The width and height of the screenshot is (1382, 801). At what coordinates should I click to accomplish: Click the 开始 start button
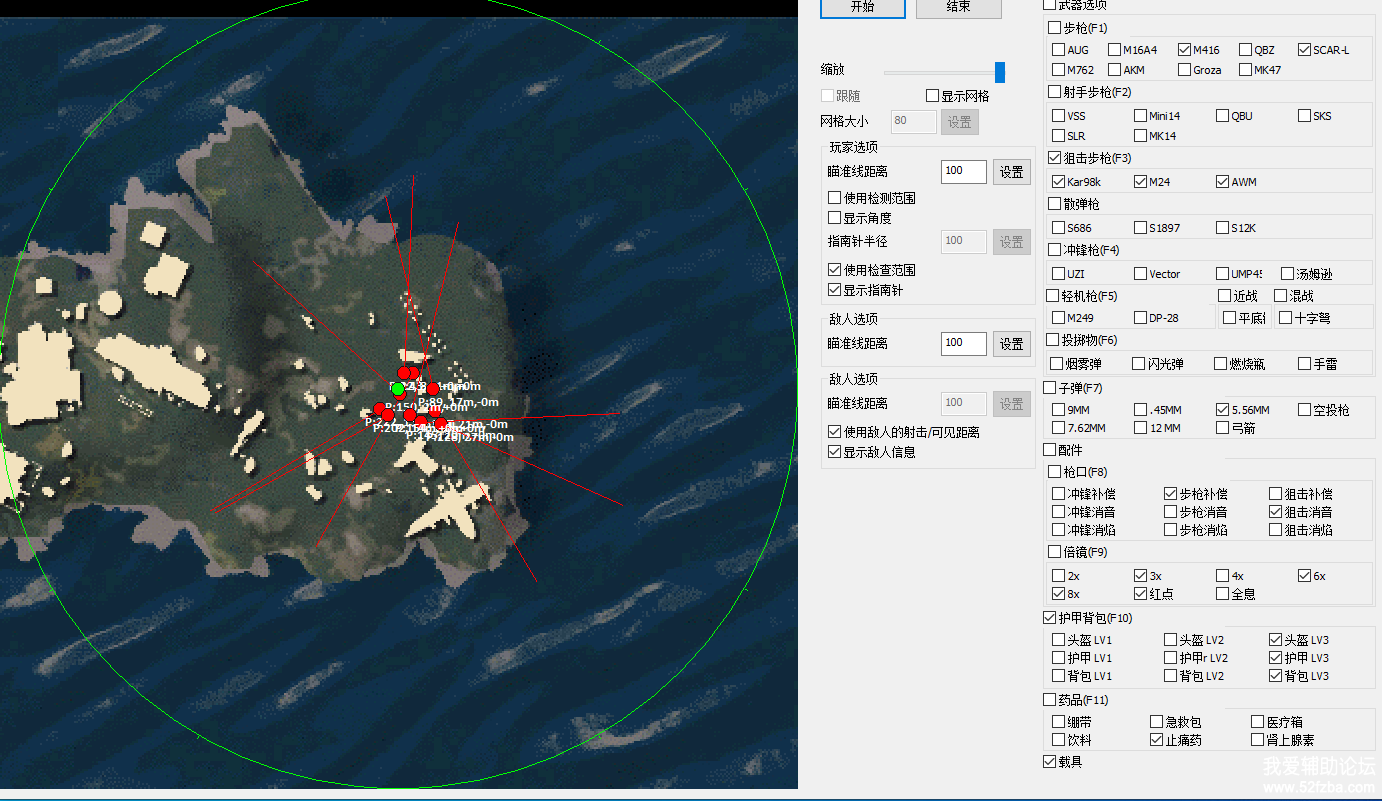click(x=862, y=7)
